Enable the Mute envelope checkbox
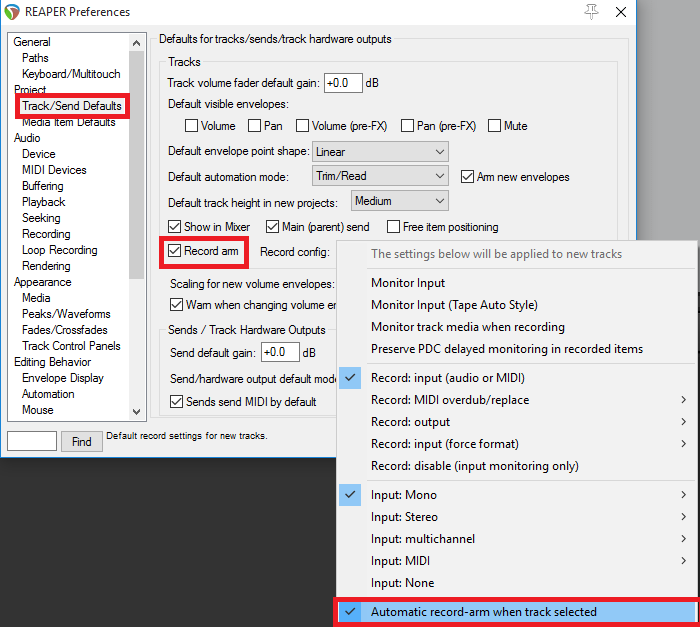This screenshot has width=700, height=627. coord(494,126)
